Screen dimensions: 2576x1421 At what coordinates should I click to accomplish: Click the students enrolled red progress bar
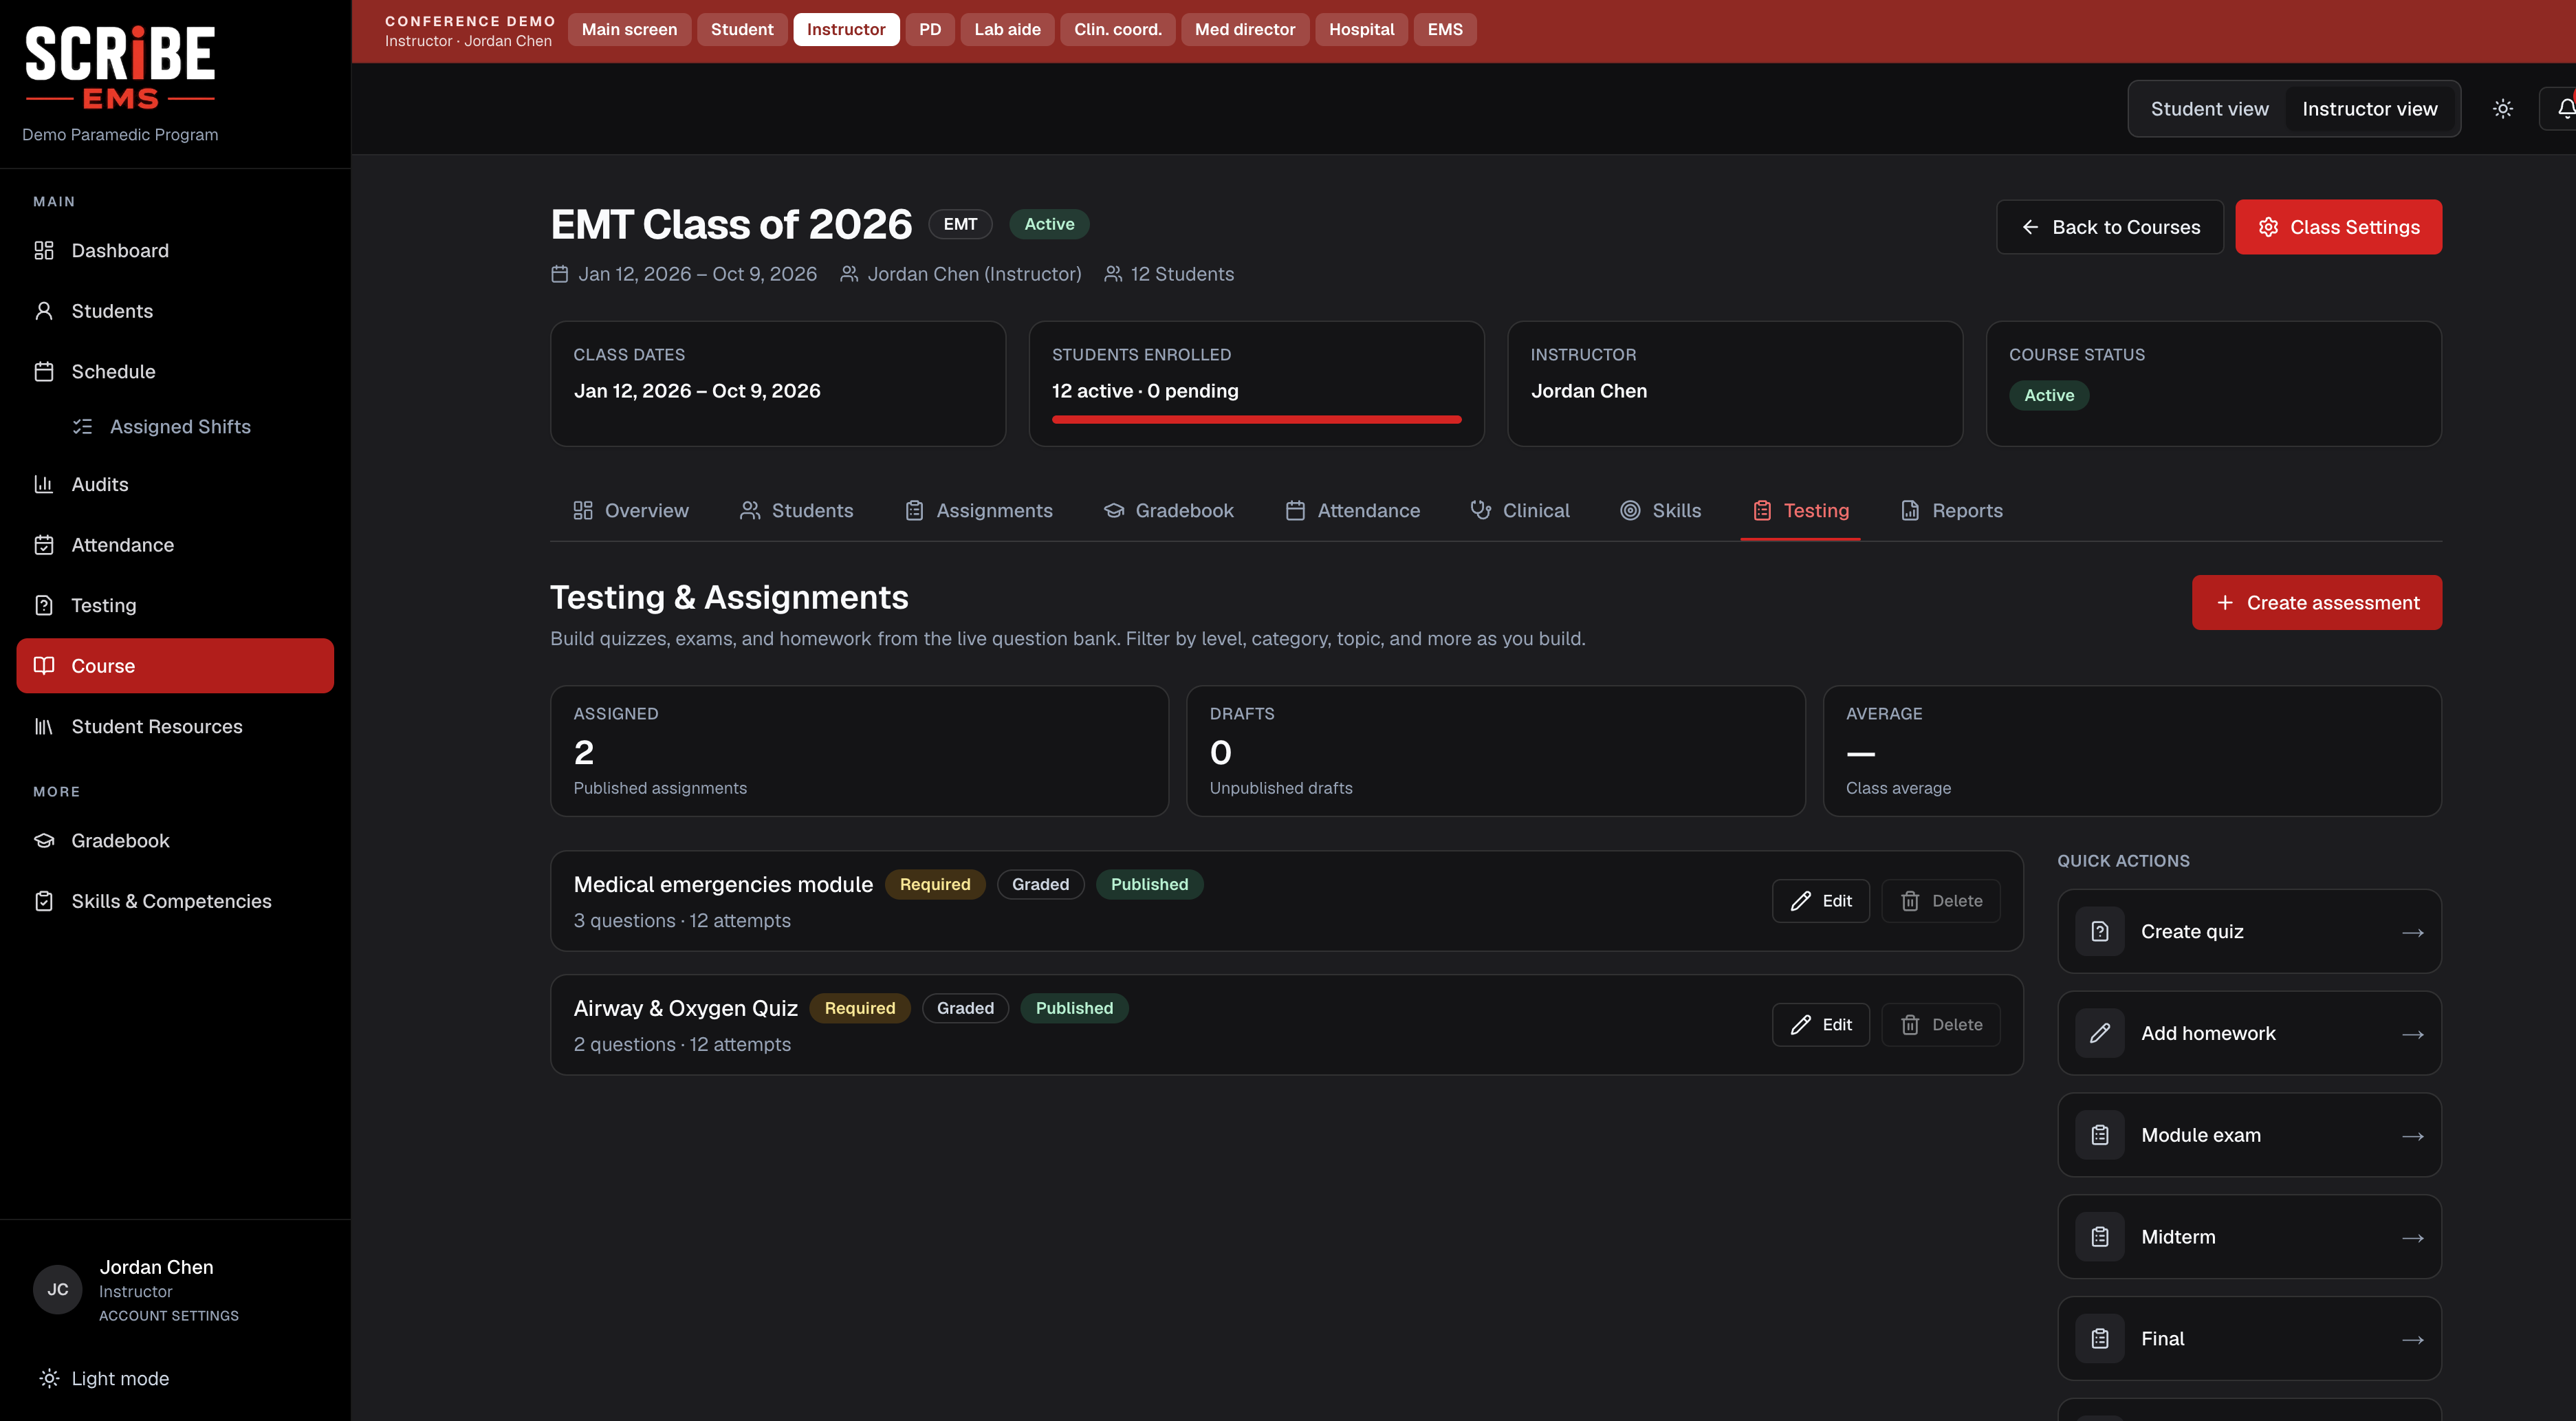tap(1256, 419)
